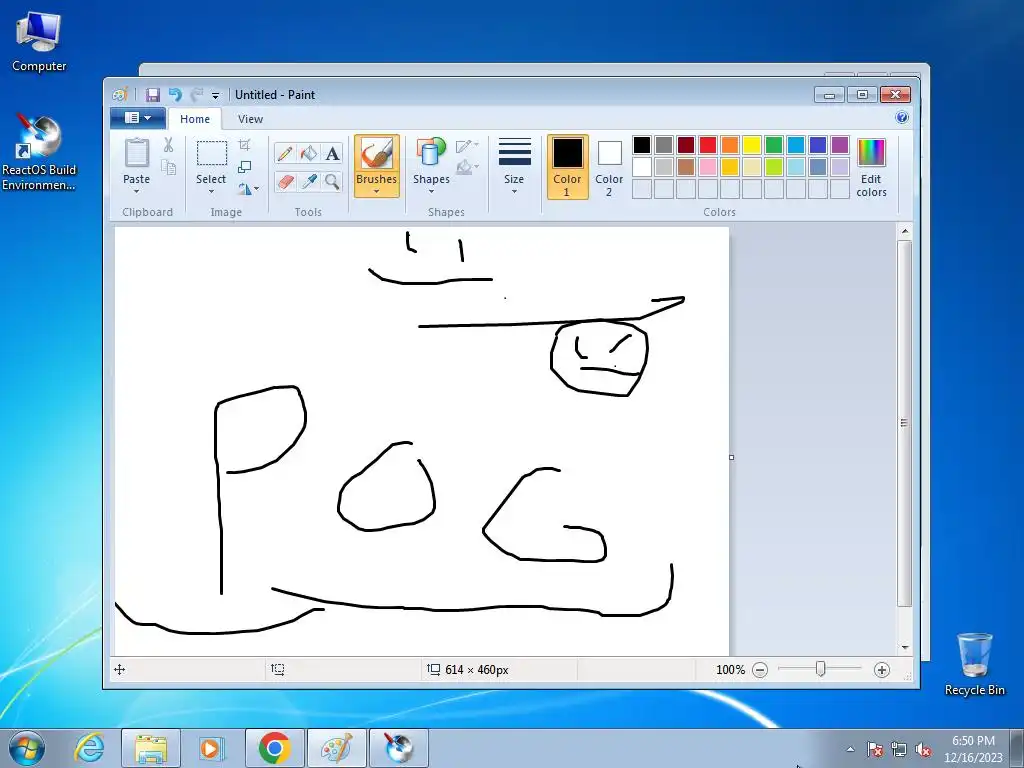
Task: Activate the Color 2 button
Action: pyautogui.click(x=609, y=167)
